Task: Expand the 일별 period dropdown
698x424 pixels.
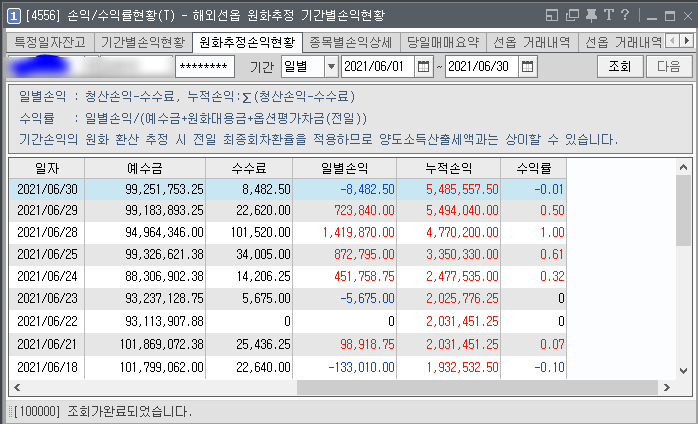Action: 331,67
